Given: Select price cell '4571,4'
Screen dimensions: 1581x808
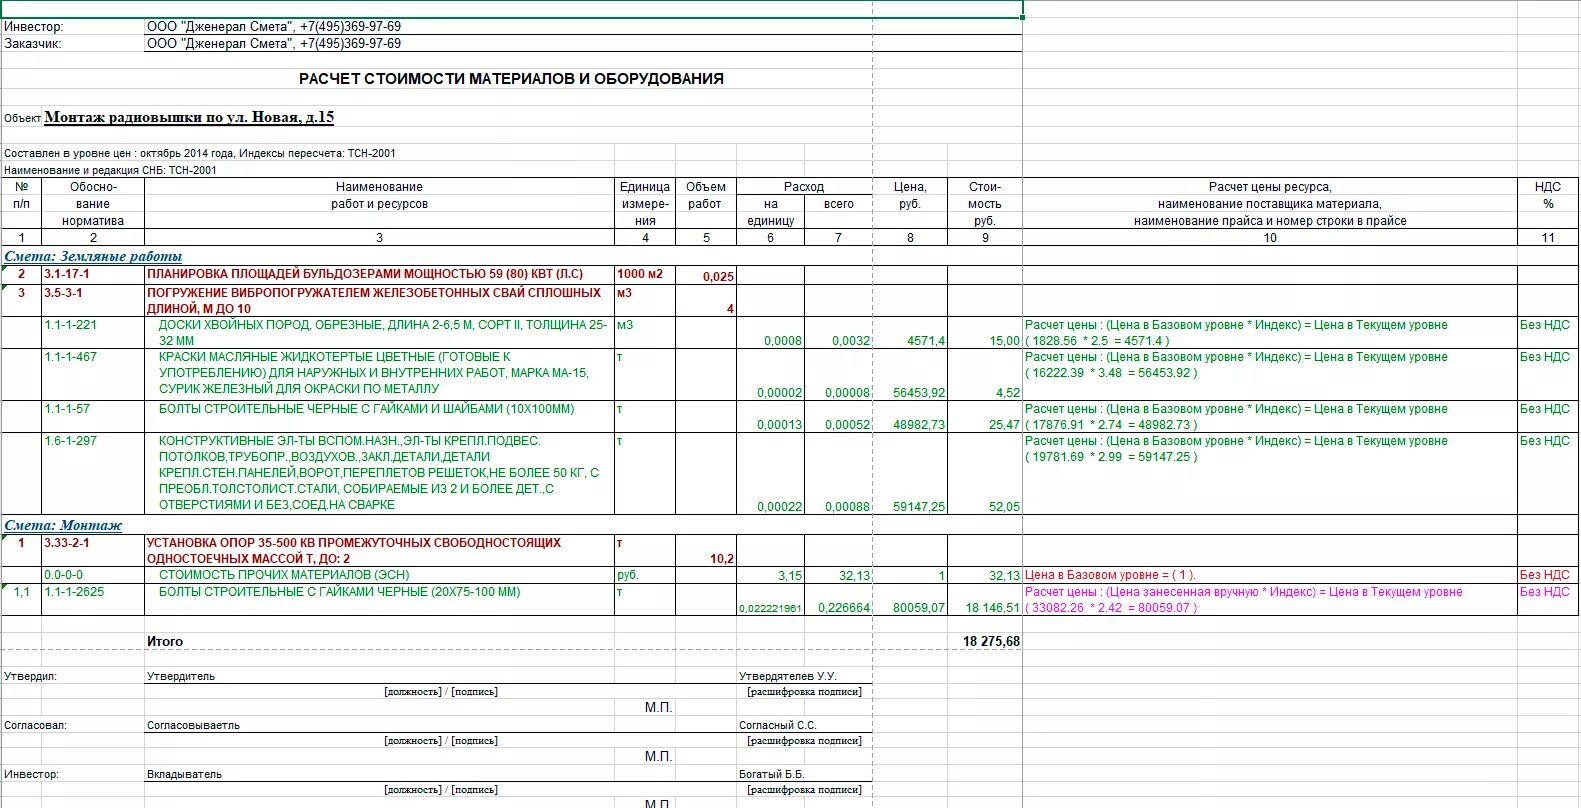Looking at the screenshot, I should [x=910, y=333].
